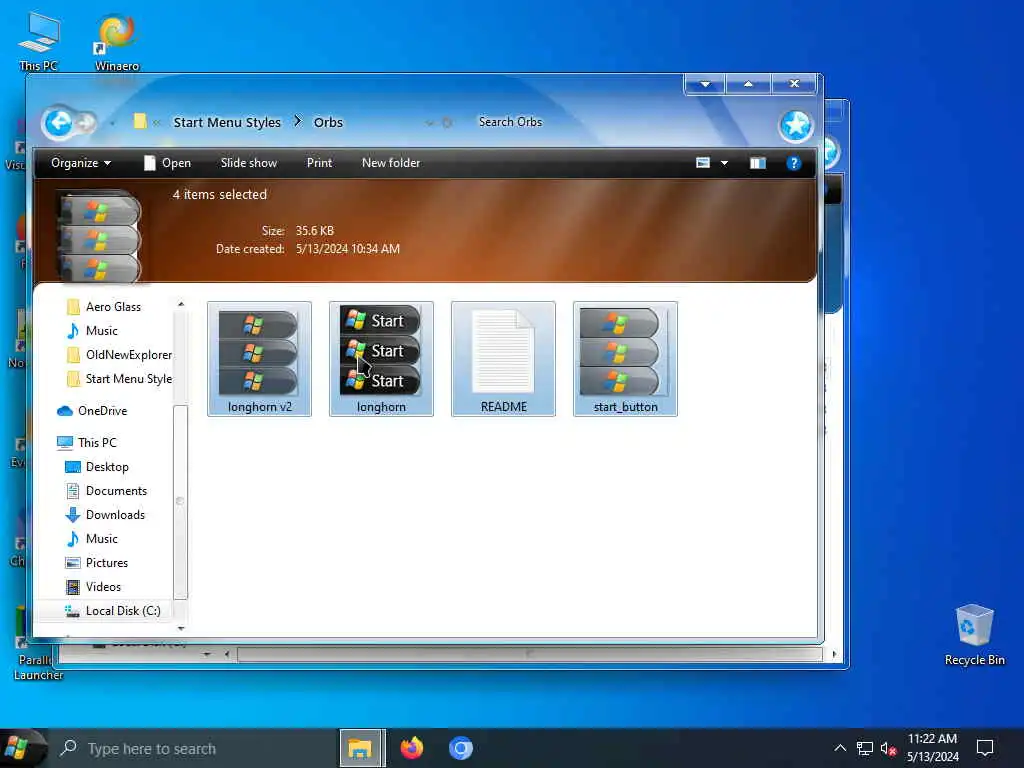Image resolution: width=1024 pixels, height=768 pixels.
Task: Open Documents in the navigation pane
Action: [106, 491]
